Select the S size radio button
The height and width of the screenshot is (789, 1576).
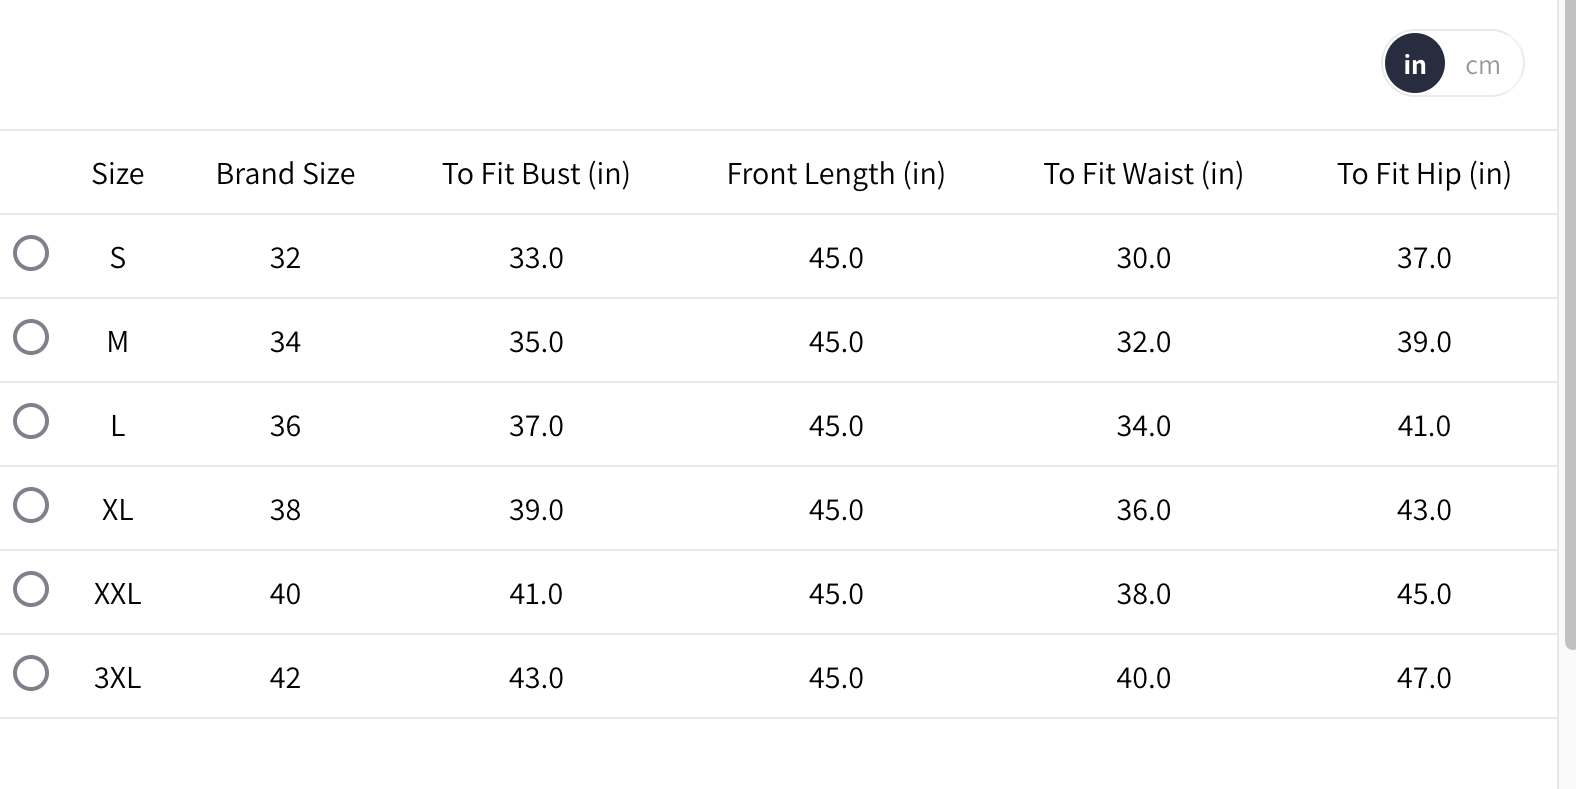tap(31, 254)
